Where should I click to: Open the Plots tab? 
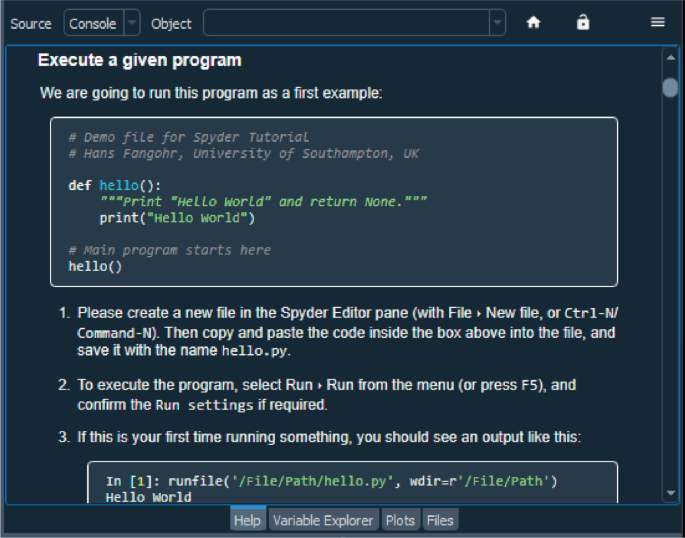point(400,520)
